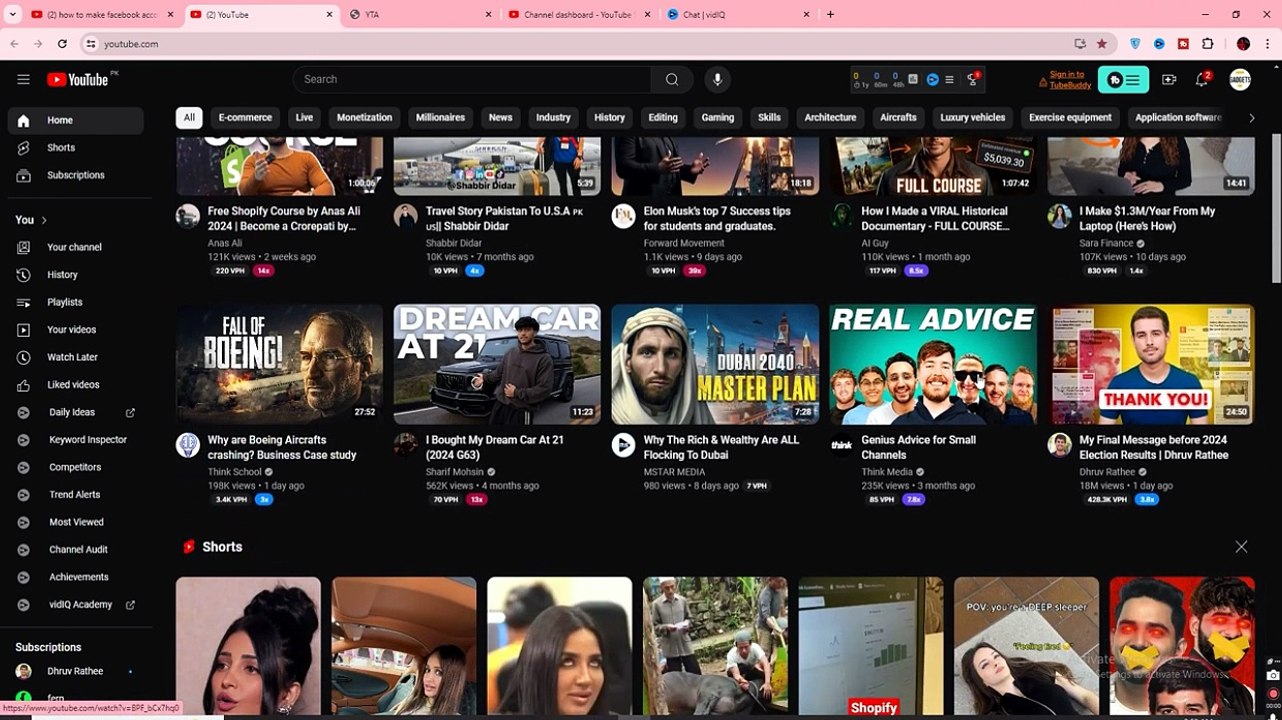Open the YouTube hamburger guide menu
1282x720 pixels.
23,79
